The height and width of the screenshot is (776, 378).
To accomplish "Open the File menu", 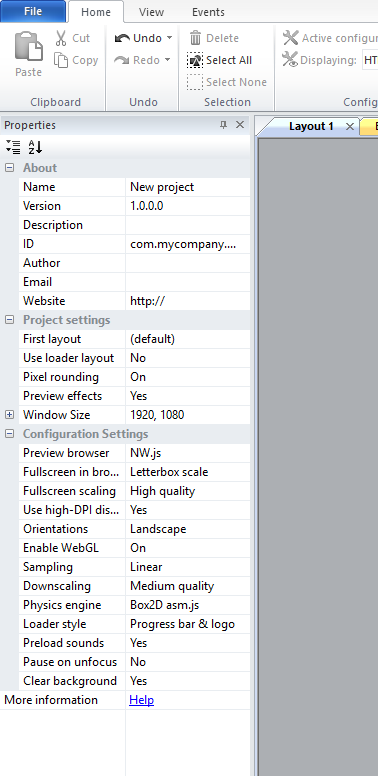I will point(33,11).
